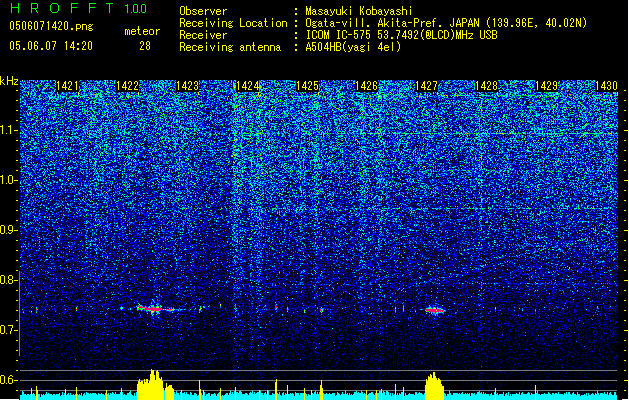Click the 'Receiving Location' label
629x400 pixels.
point(233,23)
